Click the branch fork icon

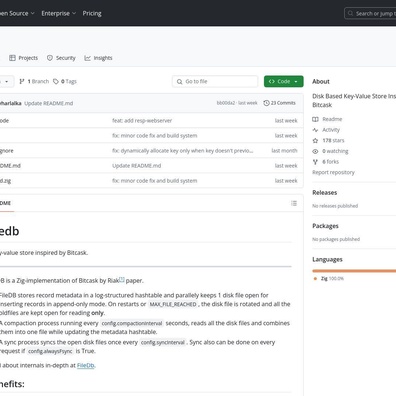point(22,81)
